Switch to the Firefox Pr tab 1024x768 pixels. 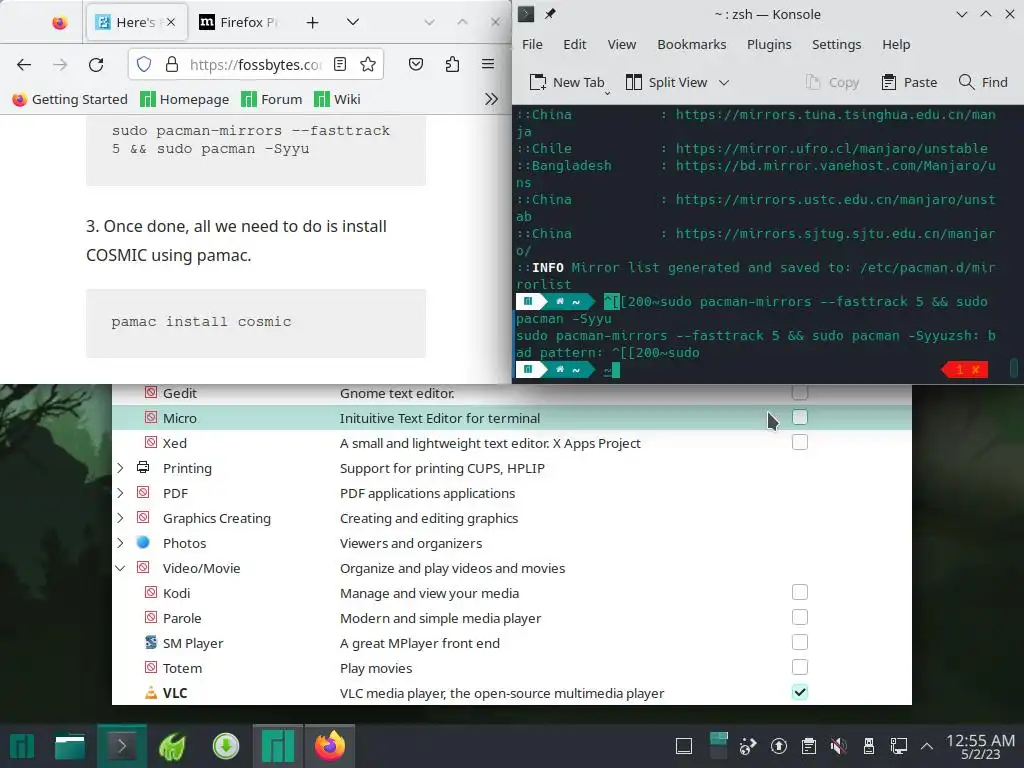pyautogui.click(x=238, y=22)
